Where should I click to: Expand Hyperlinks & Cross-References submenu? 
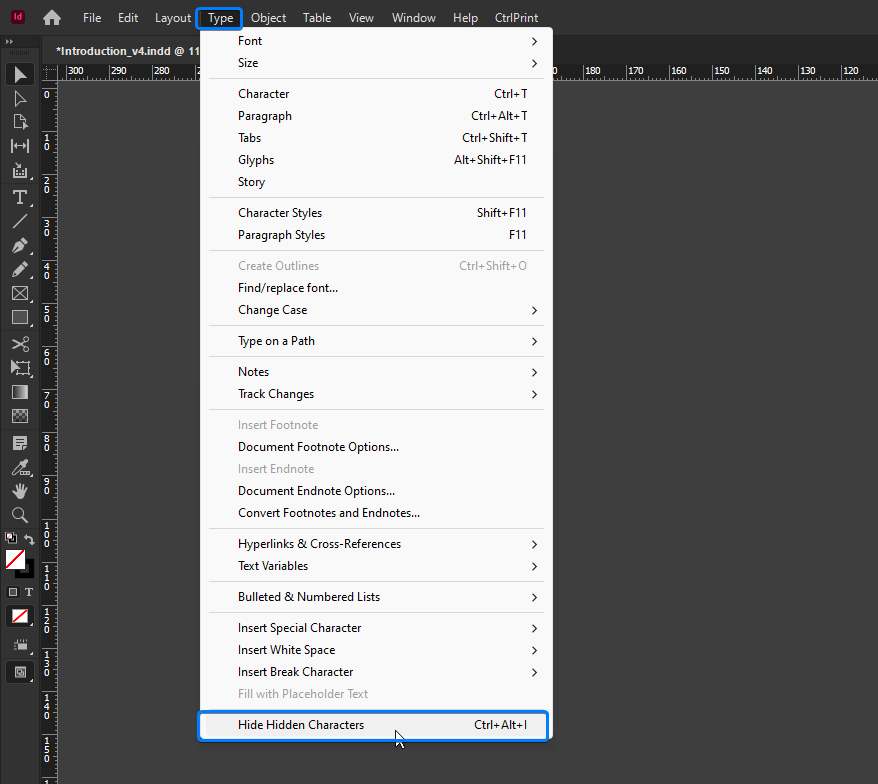tap(376, 544)
